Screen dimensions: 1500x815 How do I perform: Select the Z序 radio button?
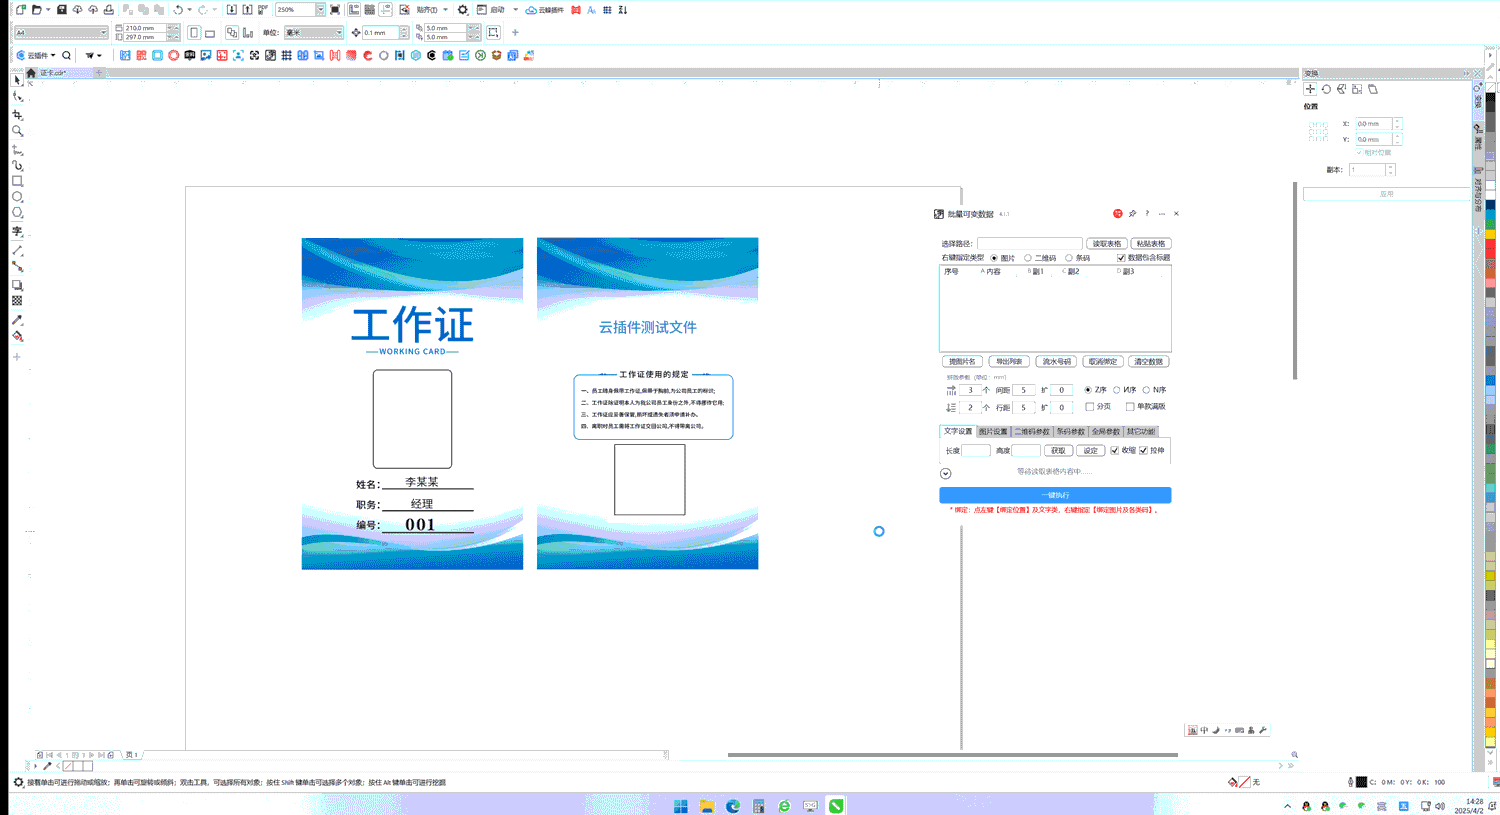1088,390
